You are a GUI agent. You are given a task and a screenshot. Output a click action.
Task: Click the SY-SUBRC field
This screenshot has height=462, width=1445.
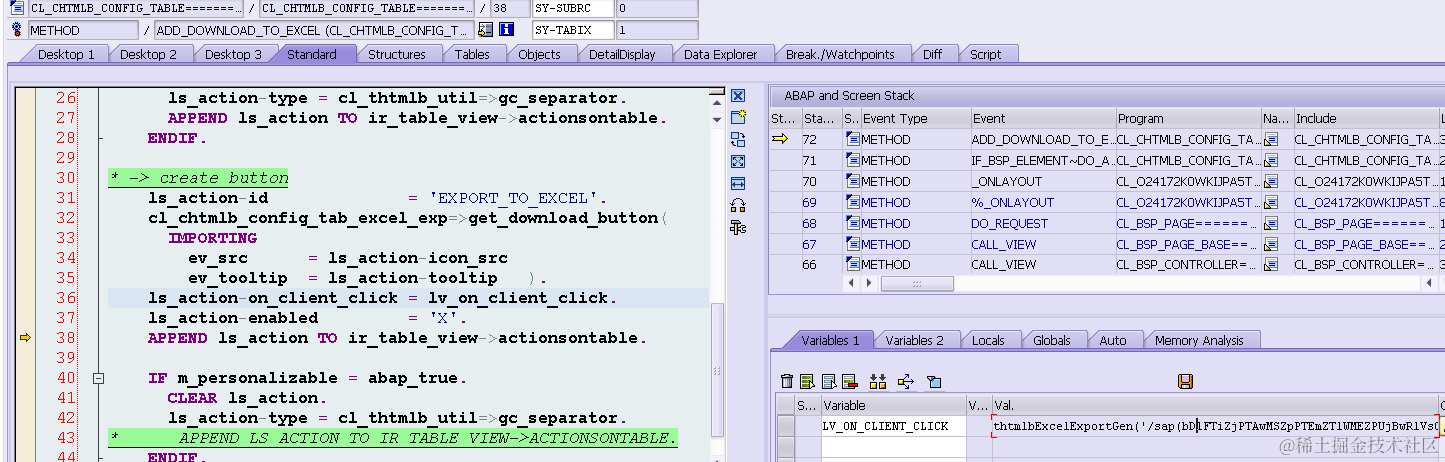tap(571, 8)
